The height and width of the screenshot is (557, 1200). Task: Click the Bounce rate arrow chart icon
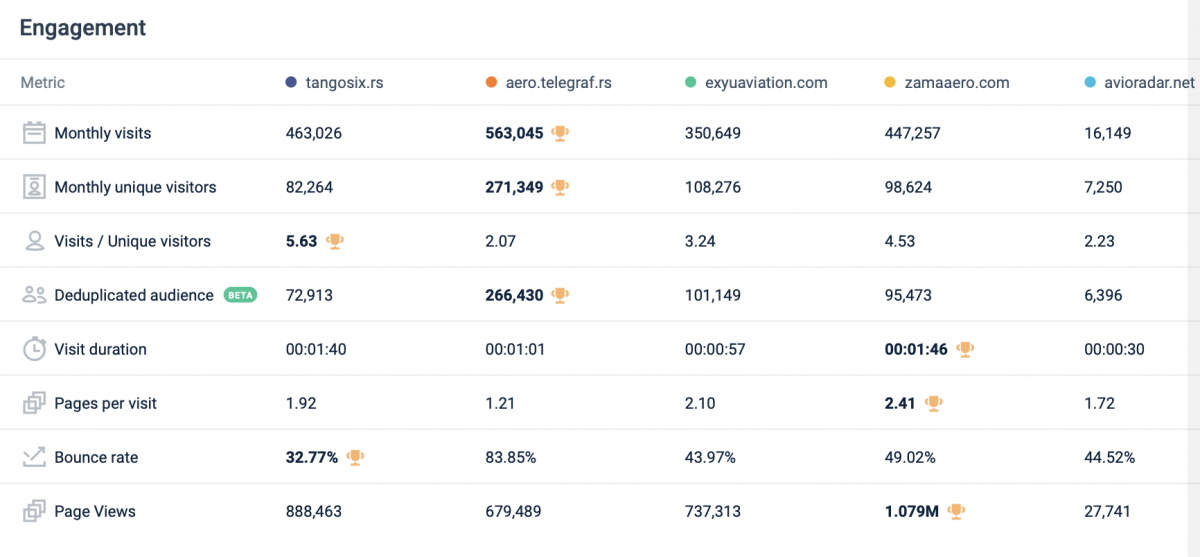35,457
